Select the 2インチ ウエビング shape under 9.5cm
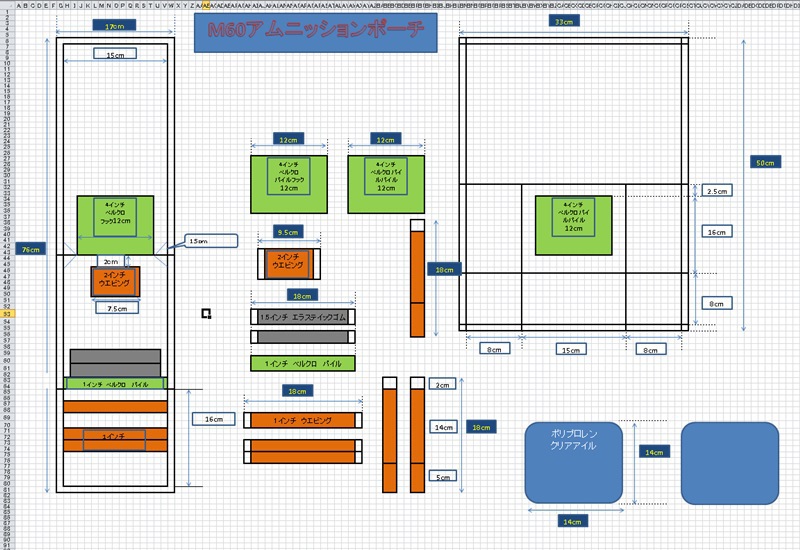800x550 pixels. point(289,264)
